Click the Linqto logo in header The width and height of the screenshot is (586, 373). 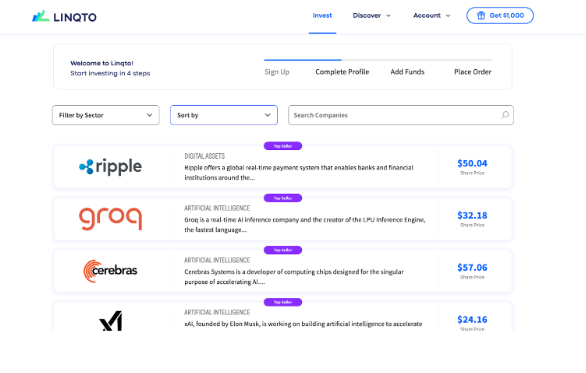[64, 16]
